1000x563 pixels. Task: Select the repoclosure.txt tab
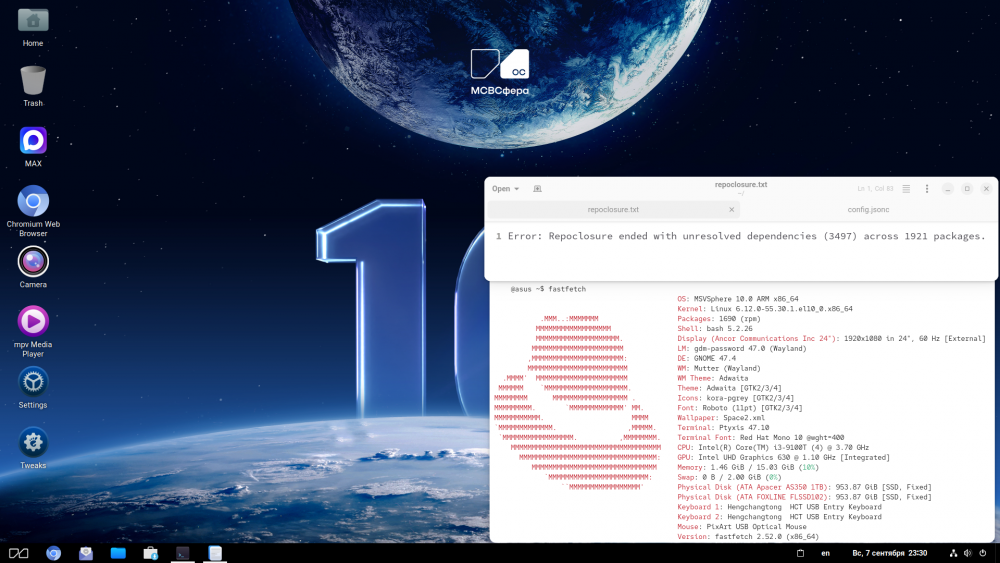(x=613, y=210)
